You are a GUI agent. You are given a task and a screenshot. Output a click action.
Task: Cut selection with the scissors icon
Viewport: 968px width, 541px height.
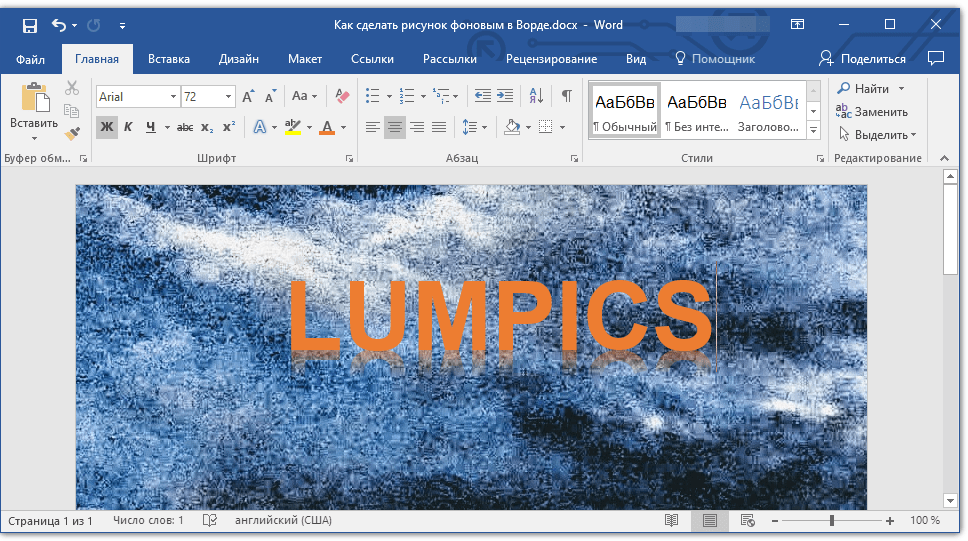(72, 88)
